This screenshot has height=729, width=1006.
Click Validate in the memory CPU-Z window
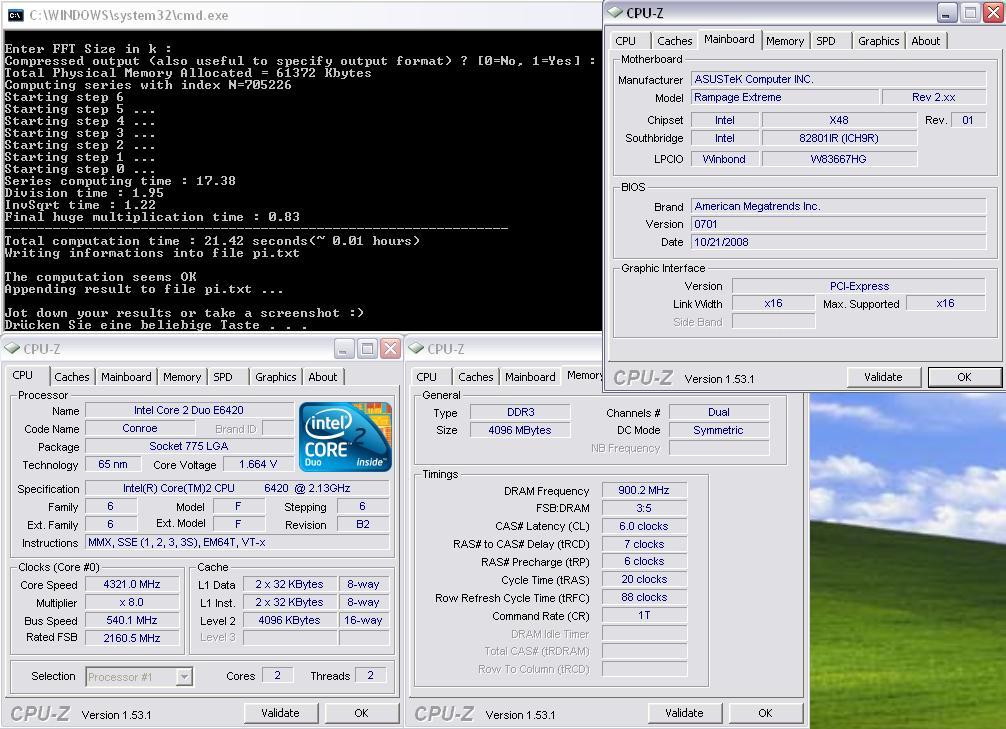684,713
